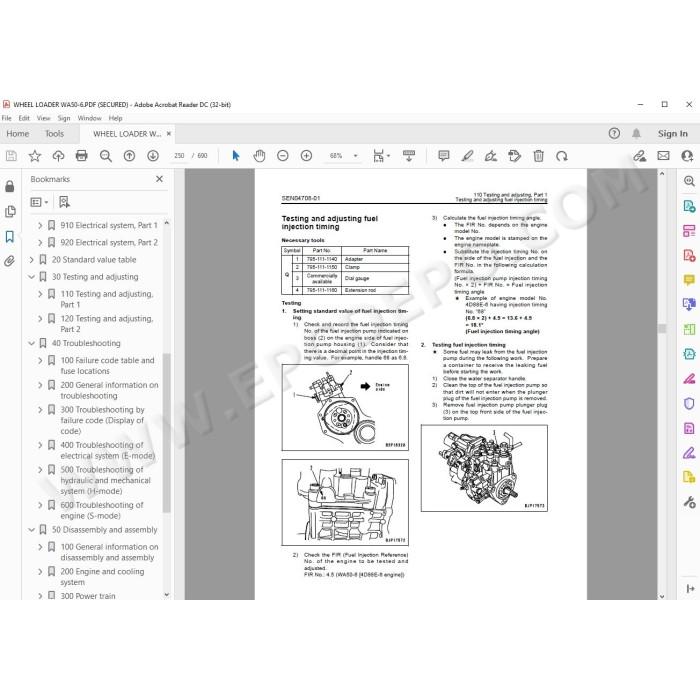Add the document to starred favorites
The height and width of the screenshot is (700, 700).
(34, 156)
